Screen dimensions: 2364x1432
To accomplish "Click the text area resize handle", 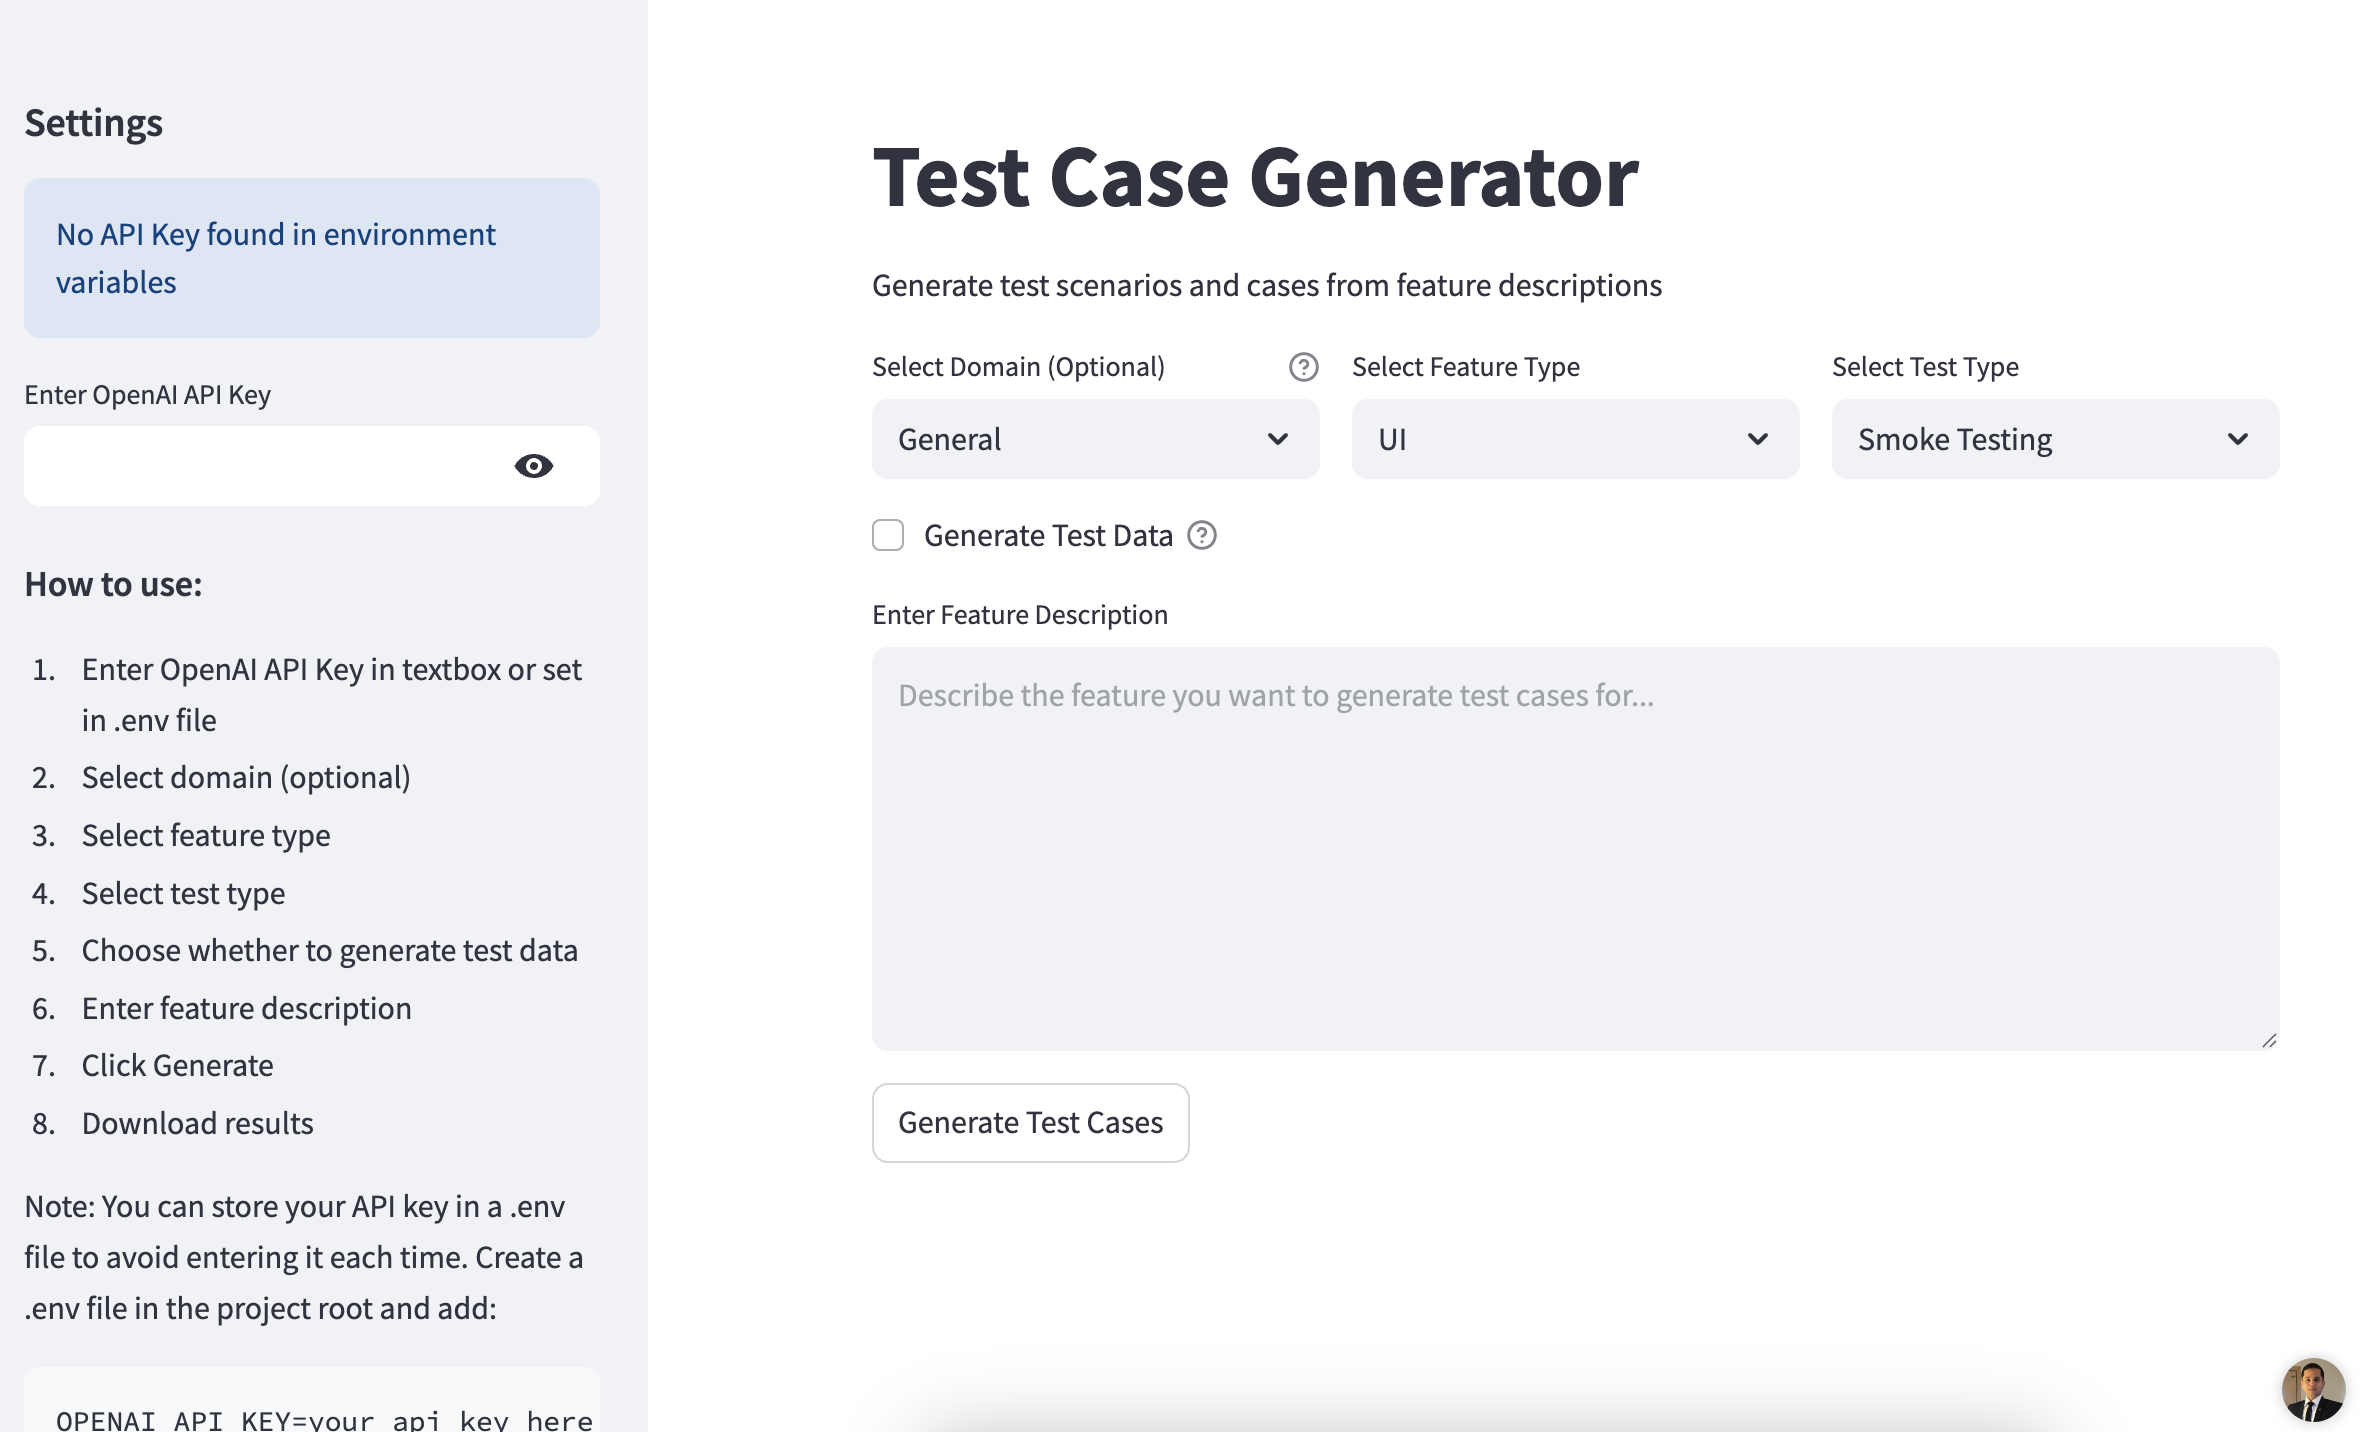I will (x=2268, y=1040).
